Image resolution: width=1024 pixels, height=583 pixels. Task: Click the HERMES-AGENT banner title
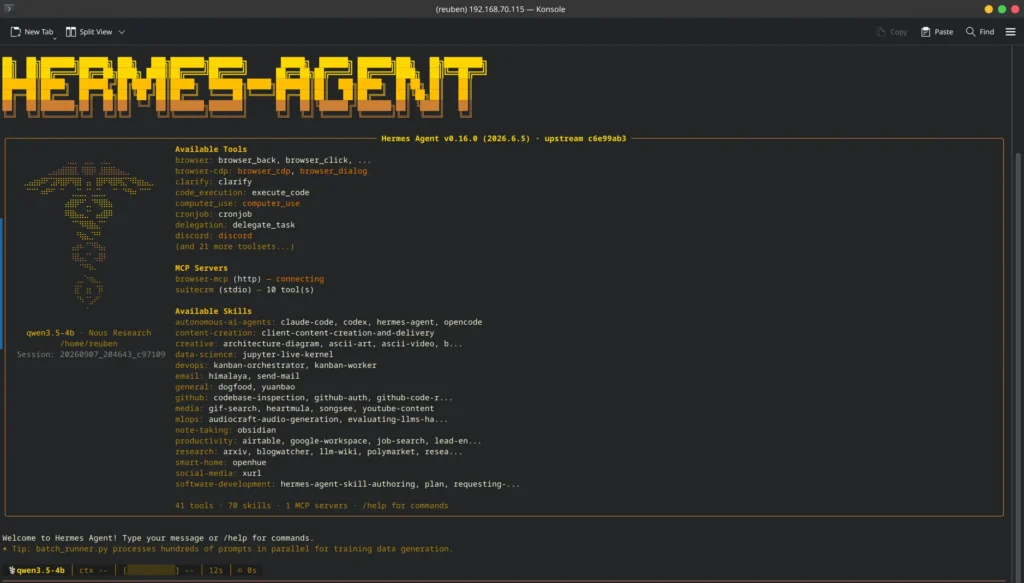coord(244,86)
